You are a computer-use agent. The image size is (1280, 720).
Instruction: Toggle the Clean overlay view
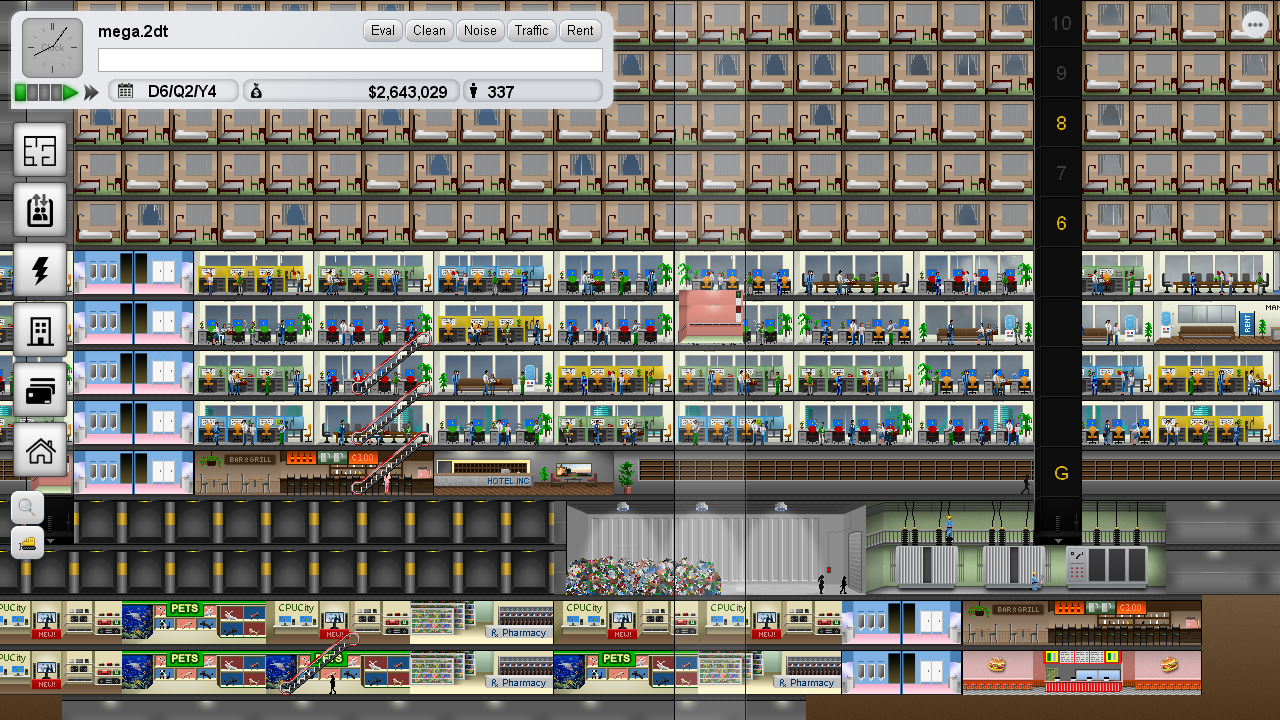point(429,31)
